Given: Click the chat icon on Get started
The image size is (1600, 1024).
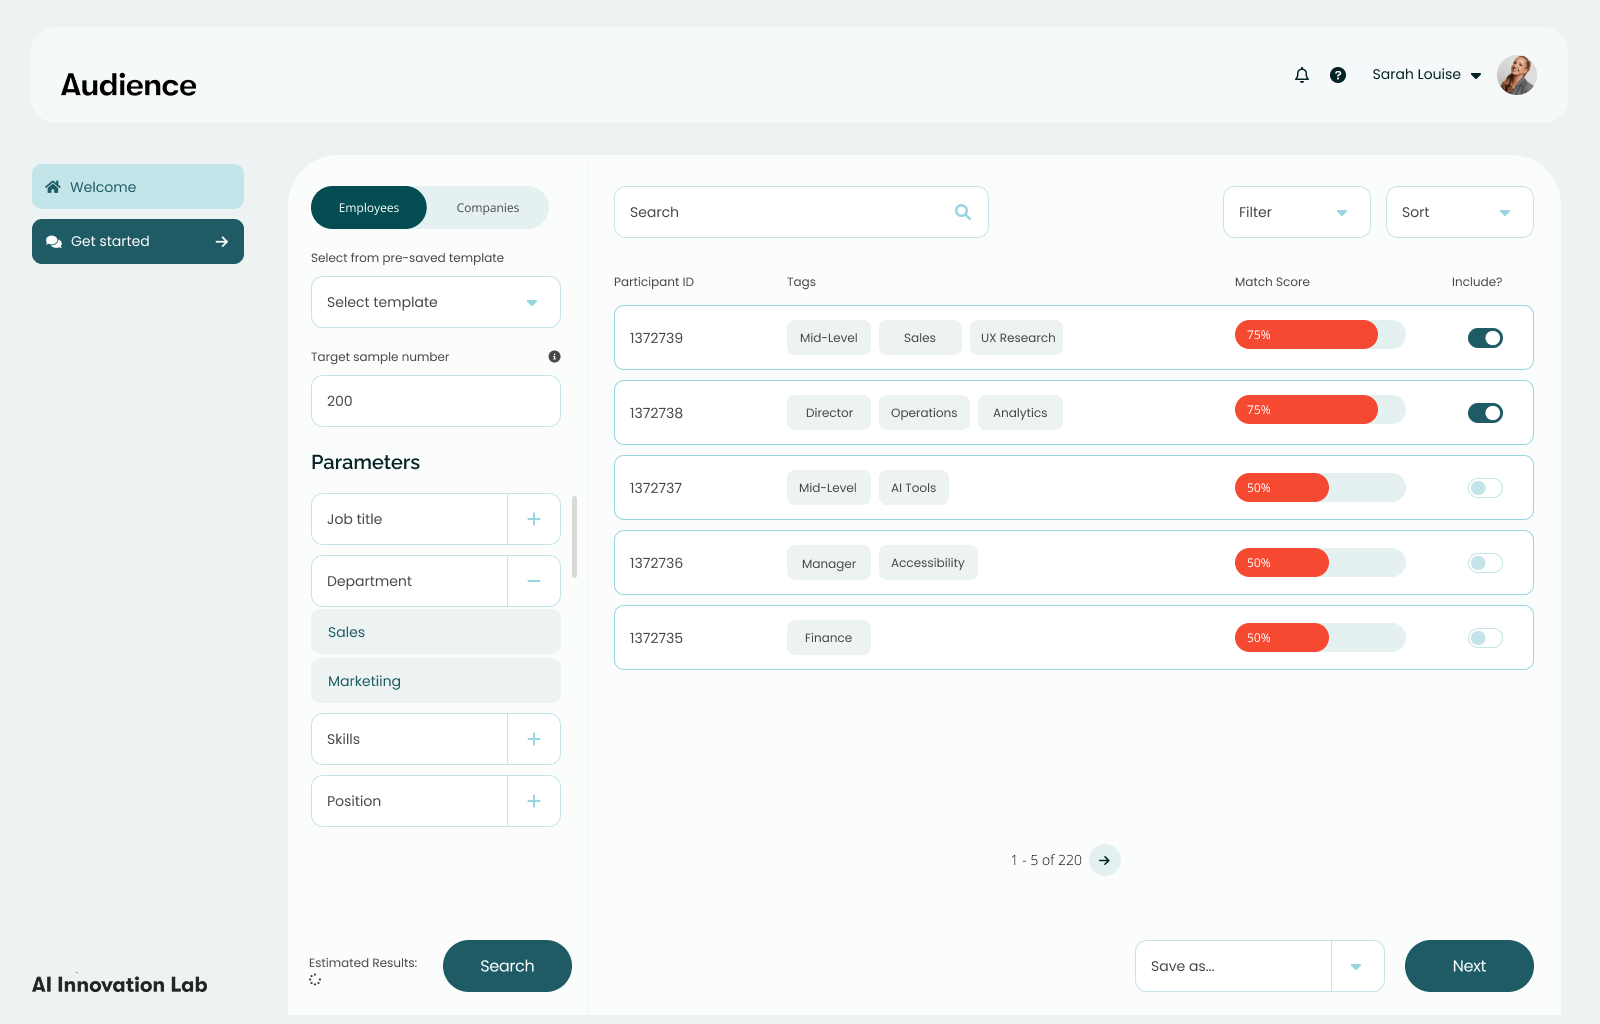Looking at the screenshot, I should pyautogui.click(x=55, y=241).
